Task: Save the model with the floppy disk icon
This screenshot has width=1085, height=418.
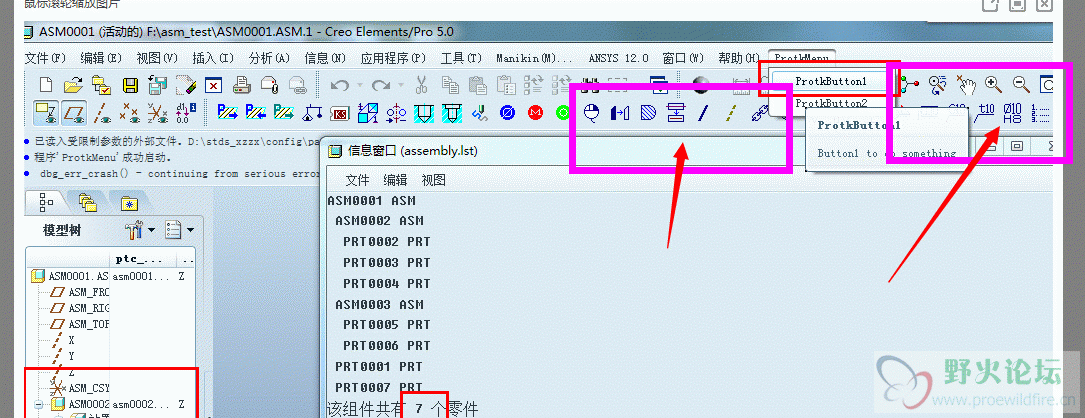Action: (x=129, y=85)
